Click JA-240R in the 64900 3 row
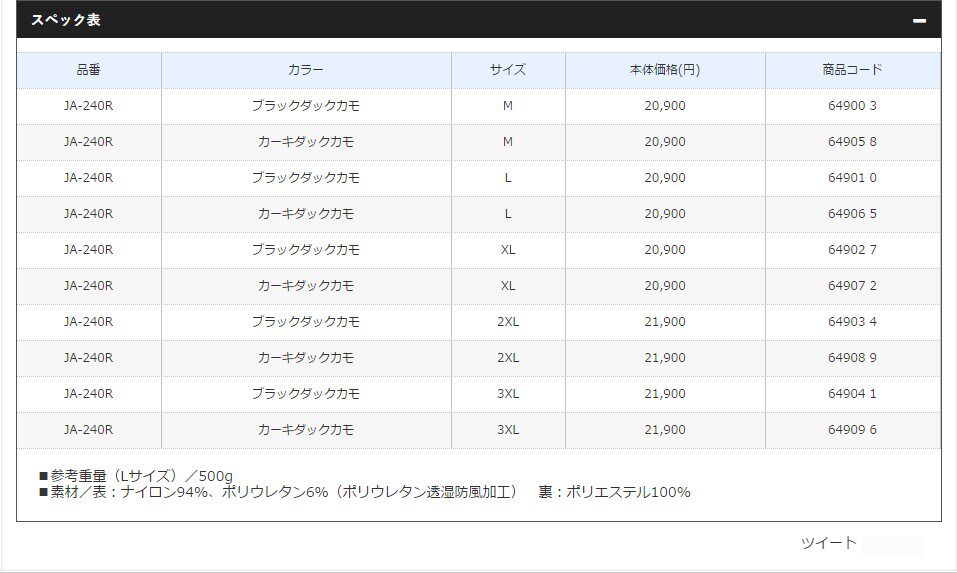Screen dimensions: 957x573 coord(88,106)
